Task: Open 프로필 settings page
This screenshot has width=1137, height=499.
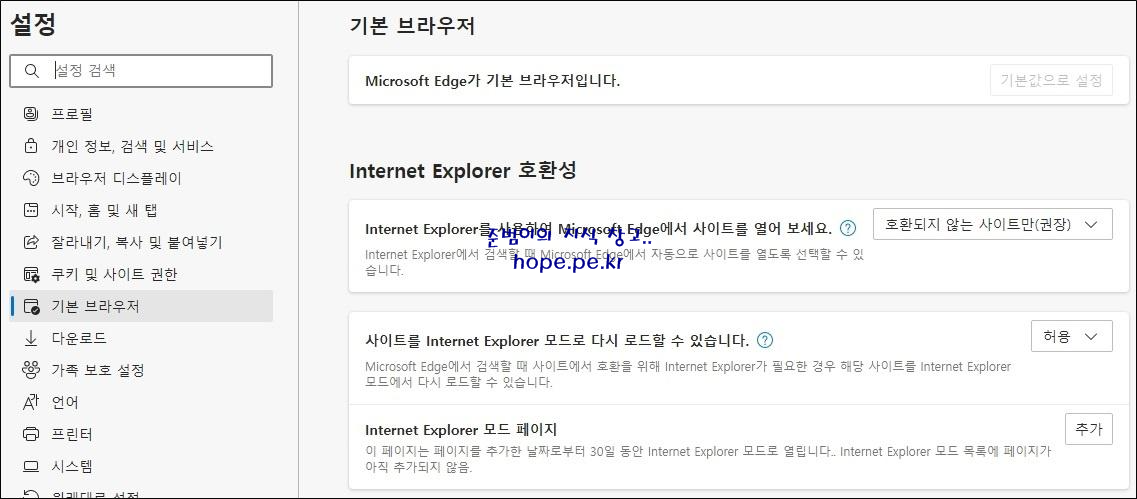Action: pyautogui.click(x=141, y=114)
